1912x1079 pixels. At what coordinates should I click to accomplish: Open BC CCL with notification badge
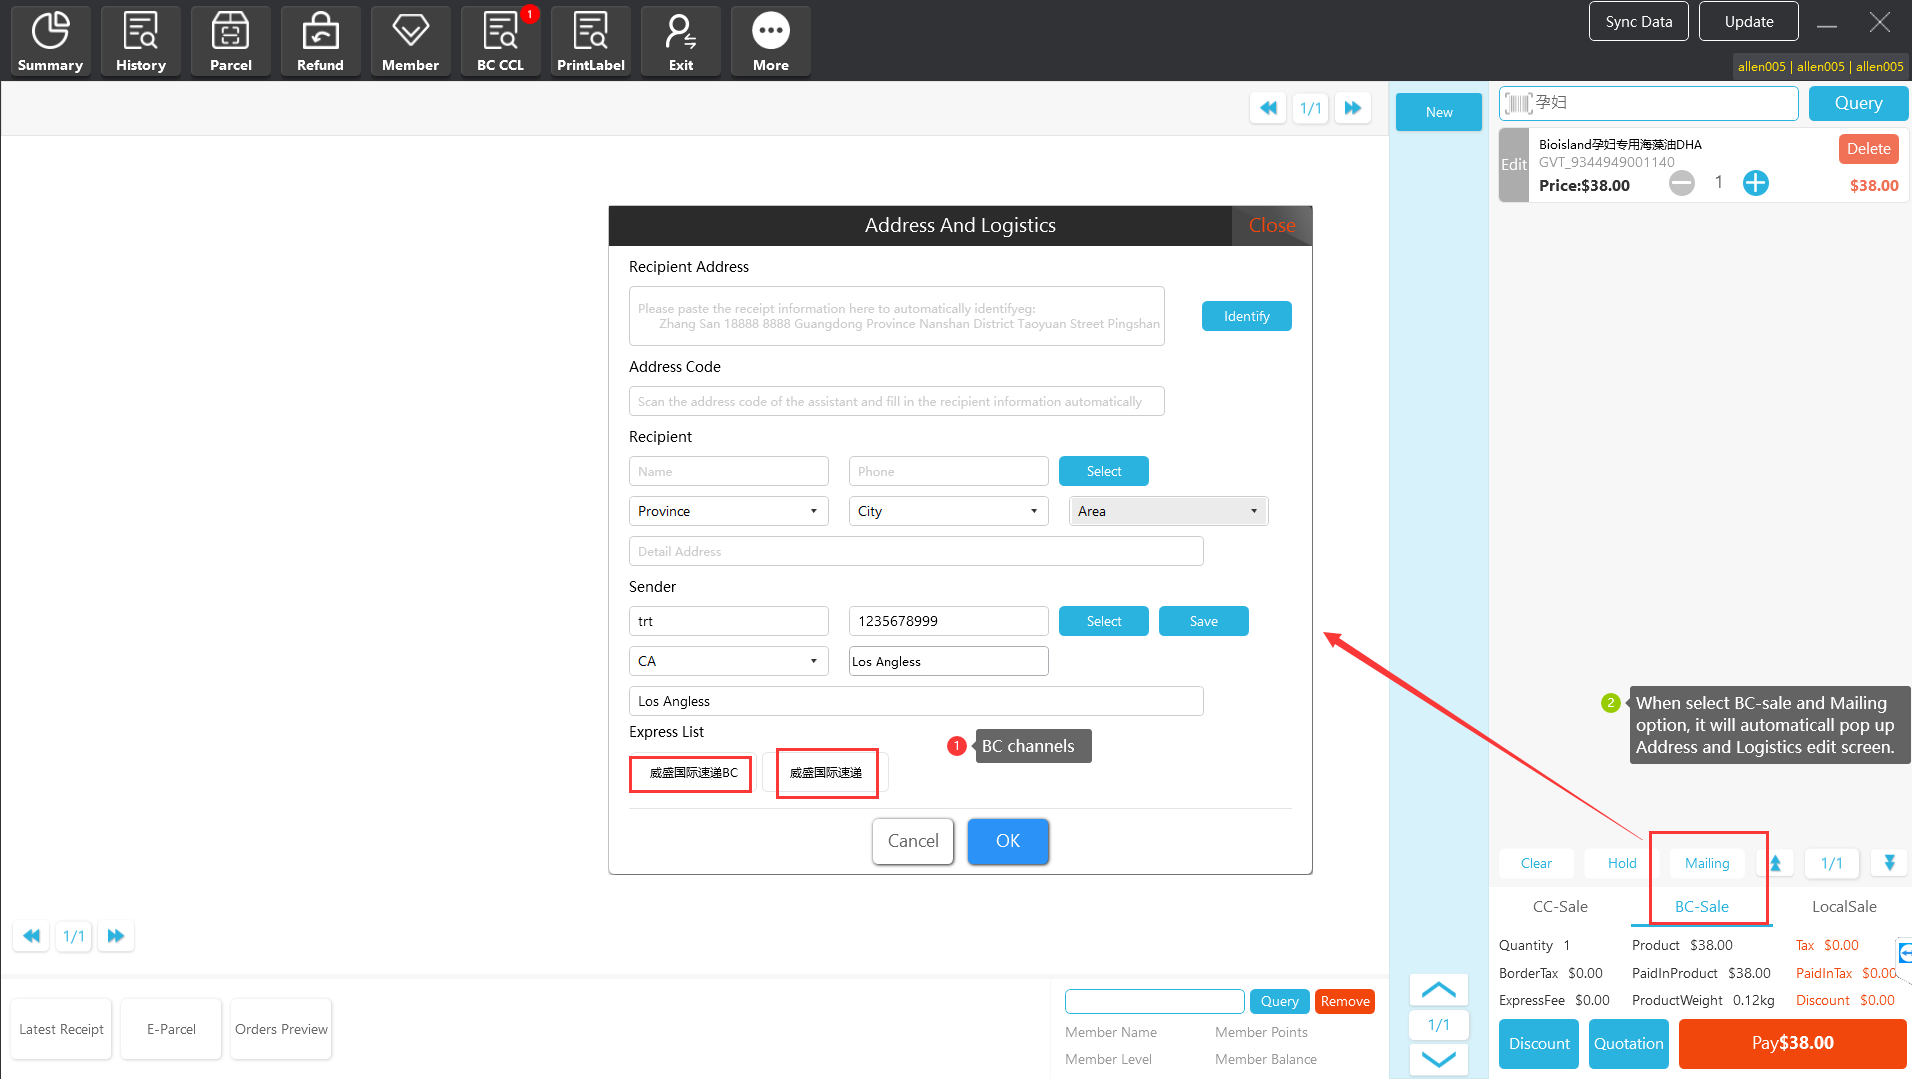click(500, 41)
